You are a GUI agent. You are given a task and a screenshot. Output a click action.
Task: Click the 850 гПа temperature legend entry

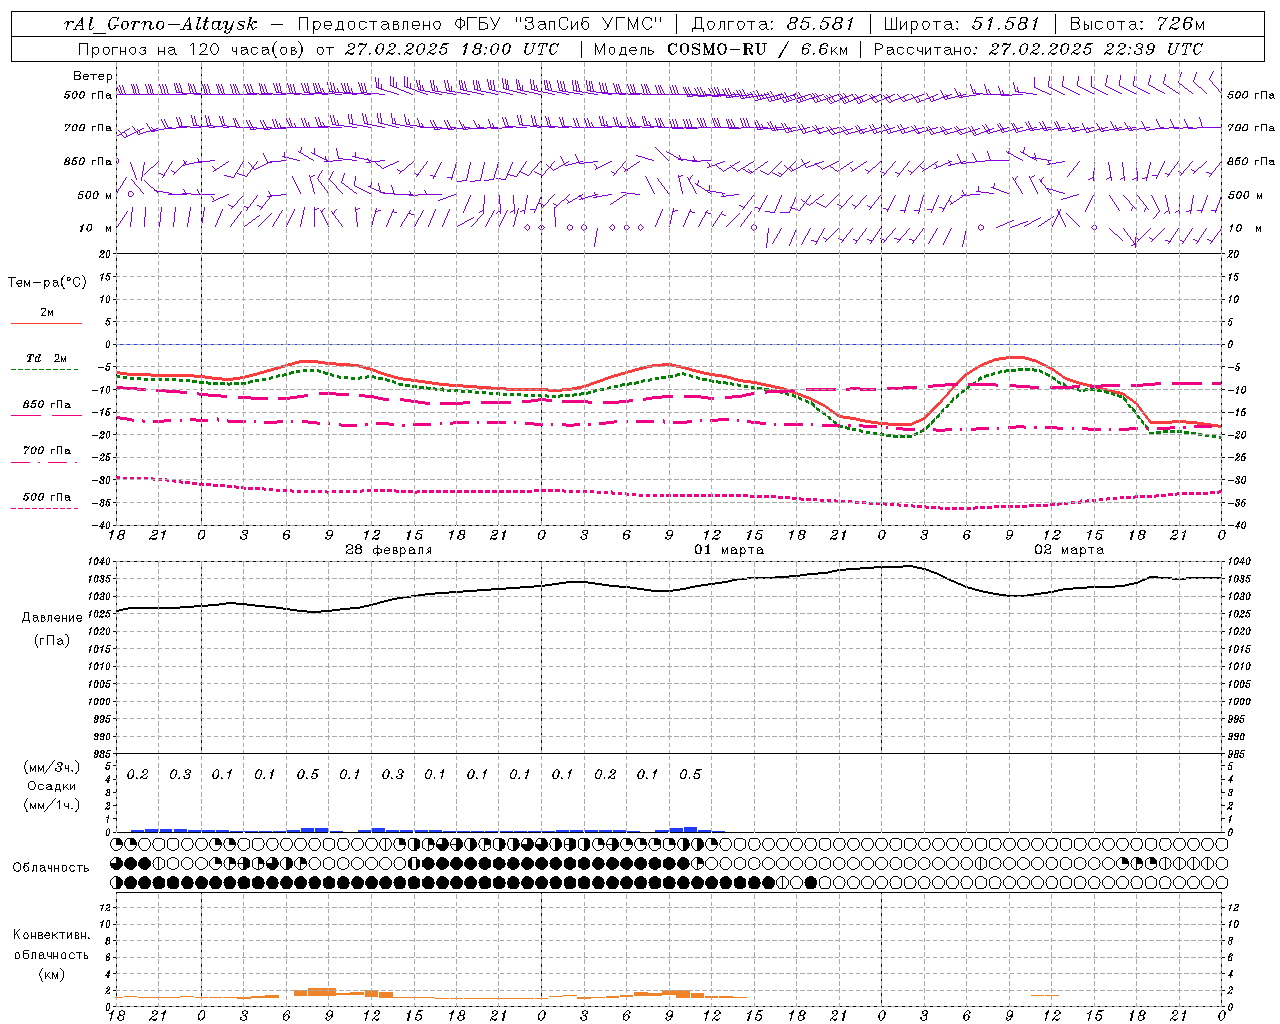[x=47, y=404]
